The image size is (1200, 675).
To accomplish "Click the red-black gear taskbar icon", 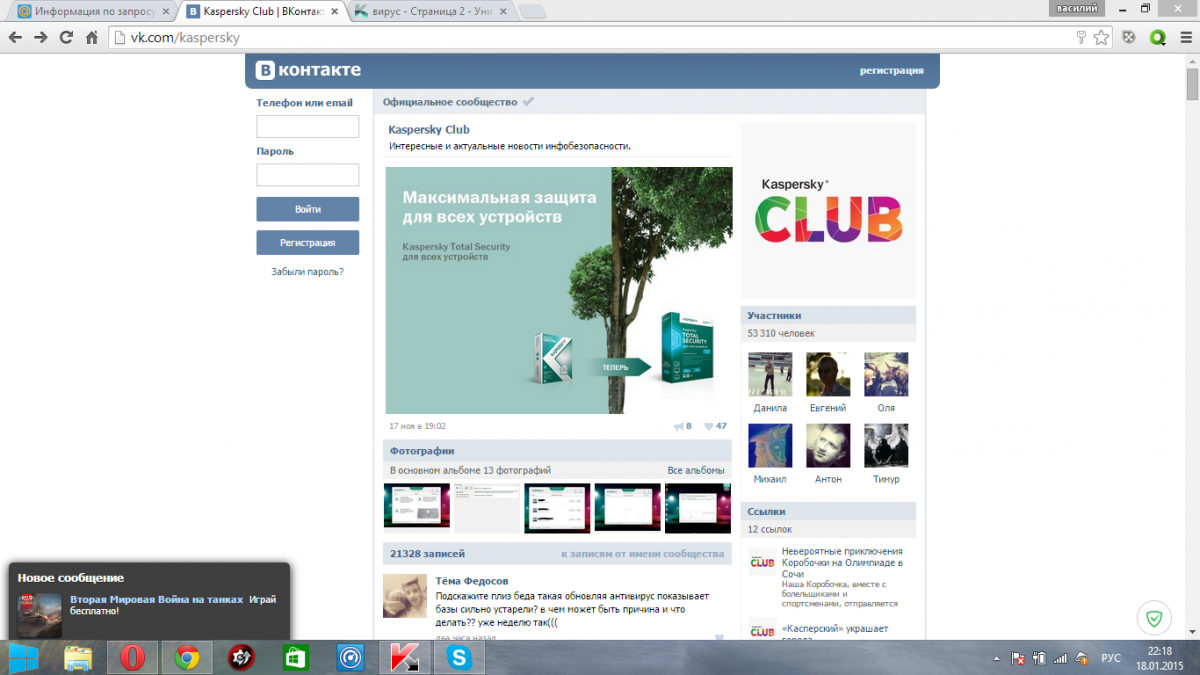I will tap(240, 658).
